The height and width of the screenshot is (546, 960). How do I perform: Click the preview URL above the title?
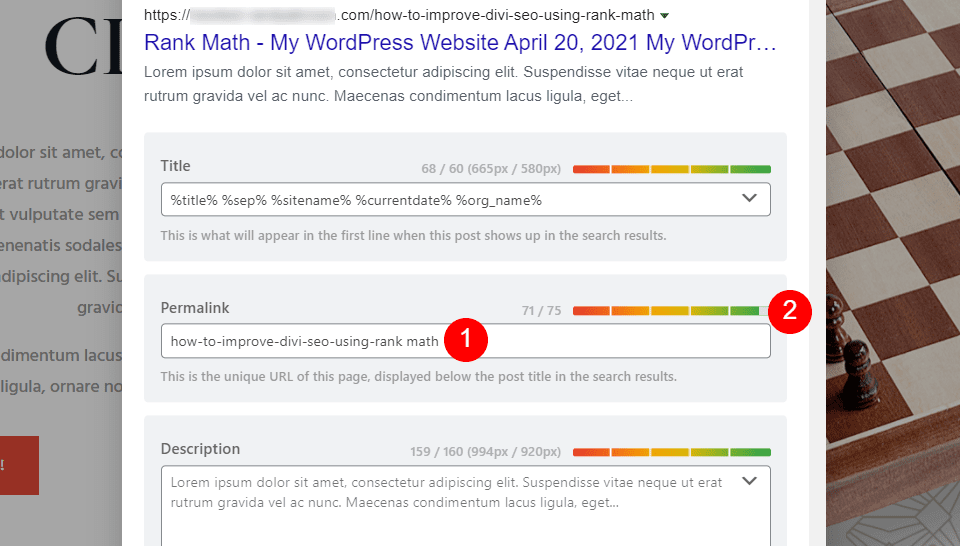coord(400,16)
